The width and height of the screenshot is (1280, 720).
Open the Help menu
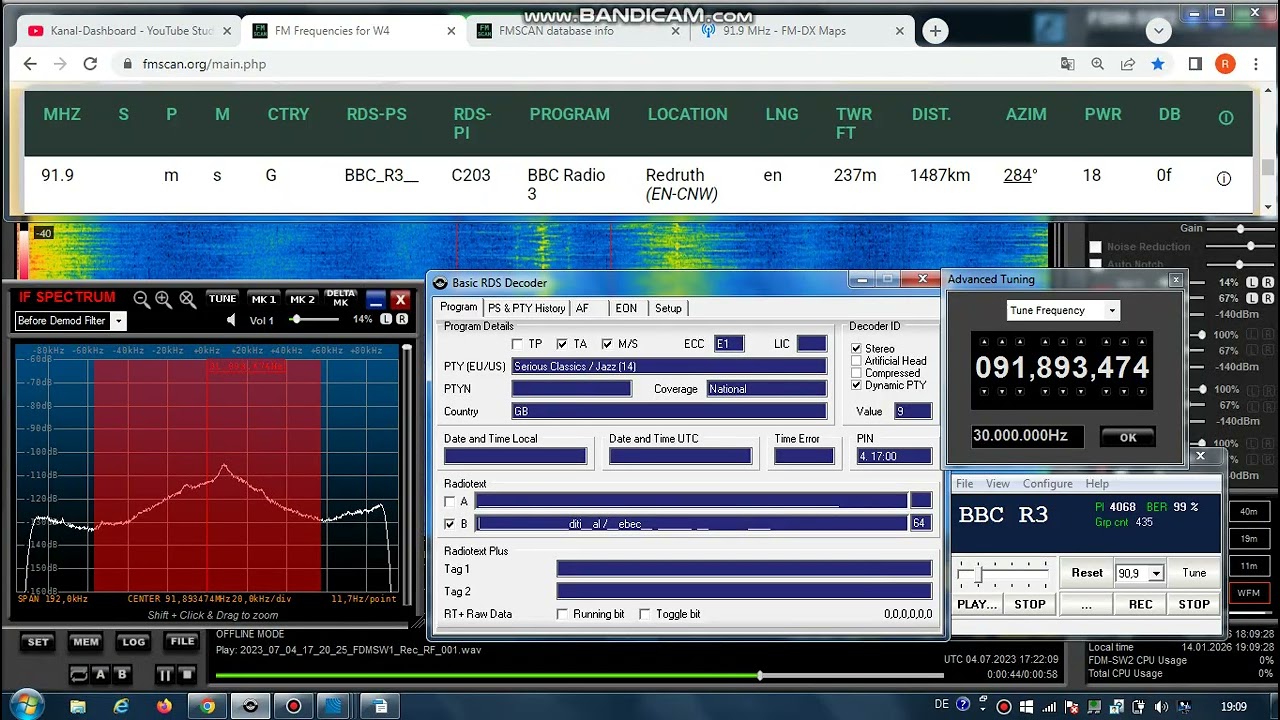tap(1097, 484)
